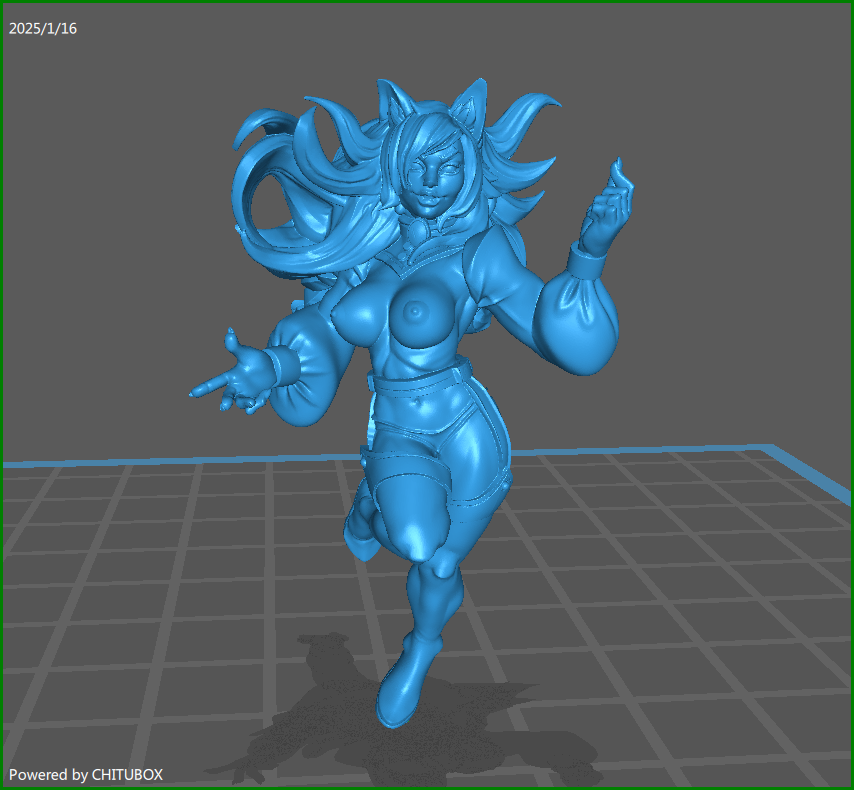The image size is (854, 790).
Task: Click the figure's raised knee
Action: tap(415, 535)
